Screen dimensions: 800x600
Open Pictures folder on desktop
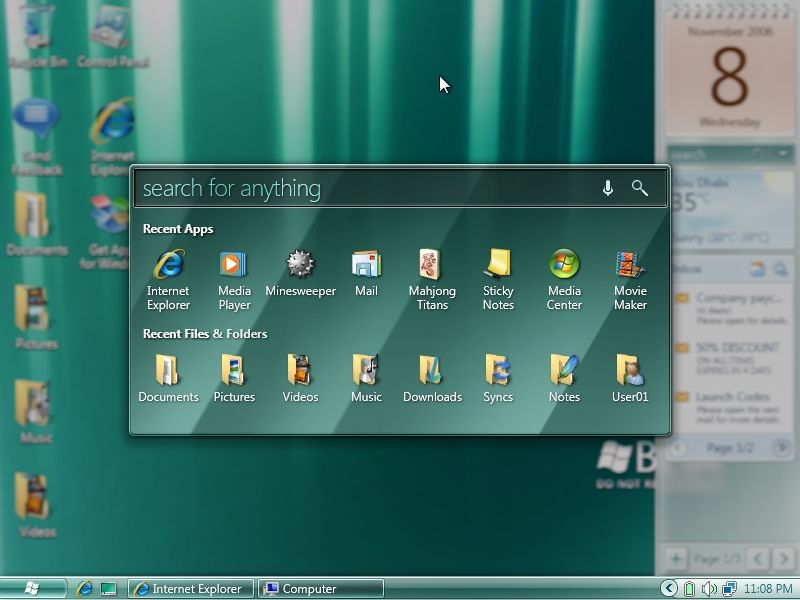click(x=36, y=317)
